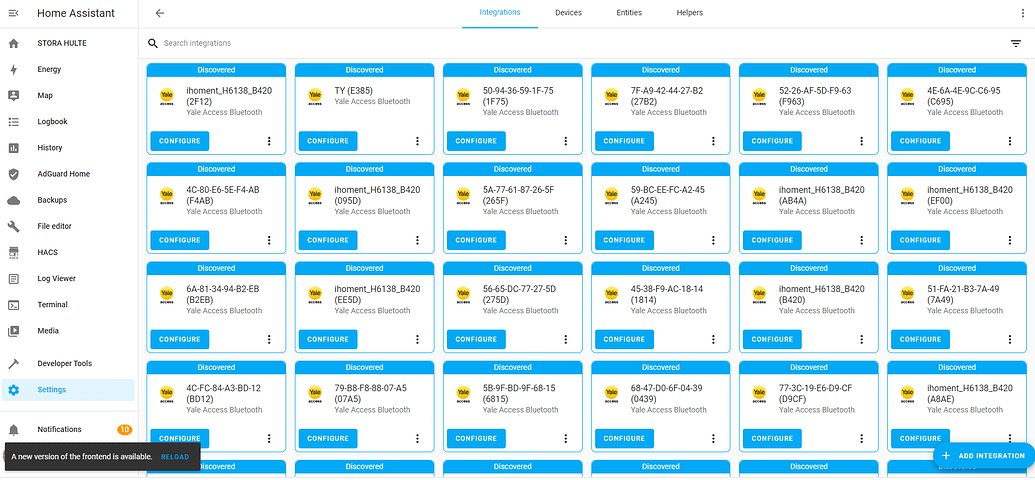Image resolution: width=1035 pixels, height=480 pixels.
Task: Go back using the arrow icon
Action: 159,13
